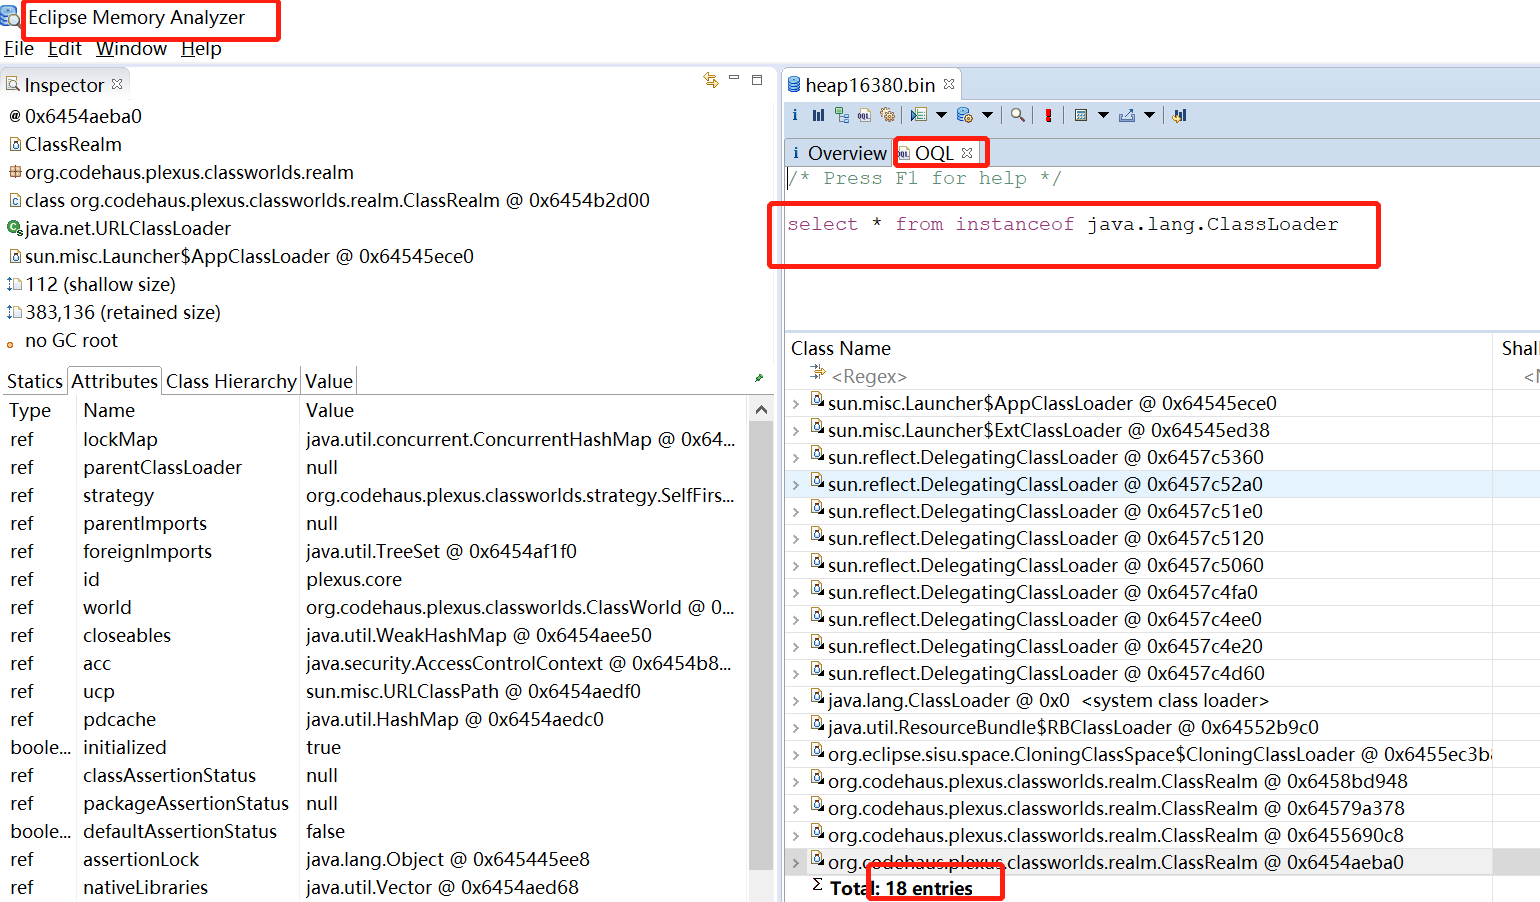Image resolution: width=1540 pixels, height=902 pixels.
Task: Open the Query Browser dropdown arrow
Action: [x=987, y=115]
